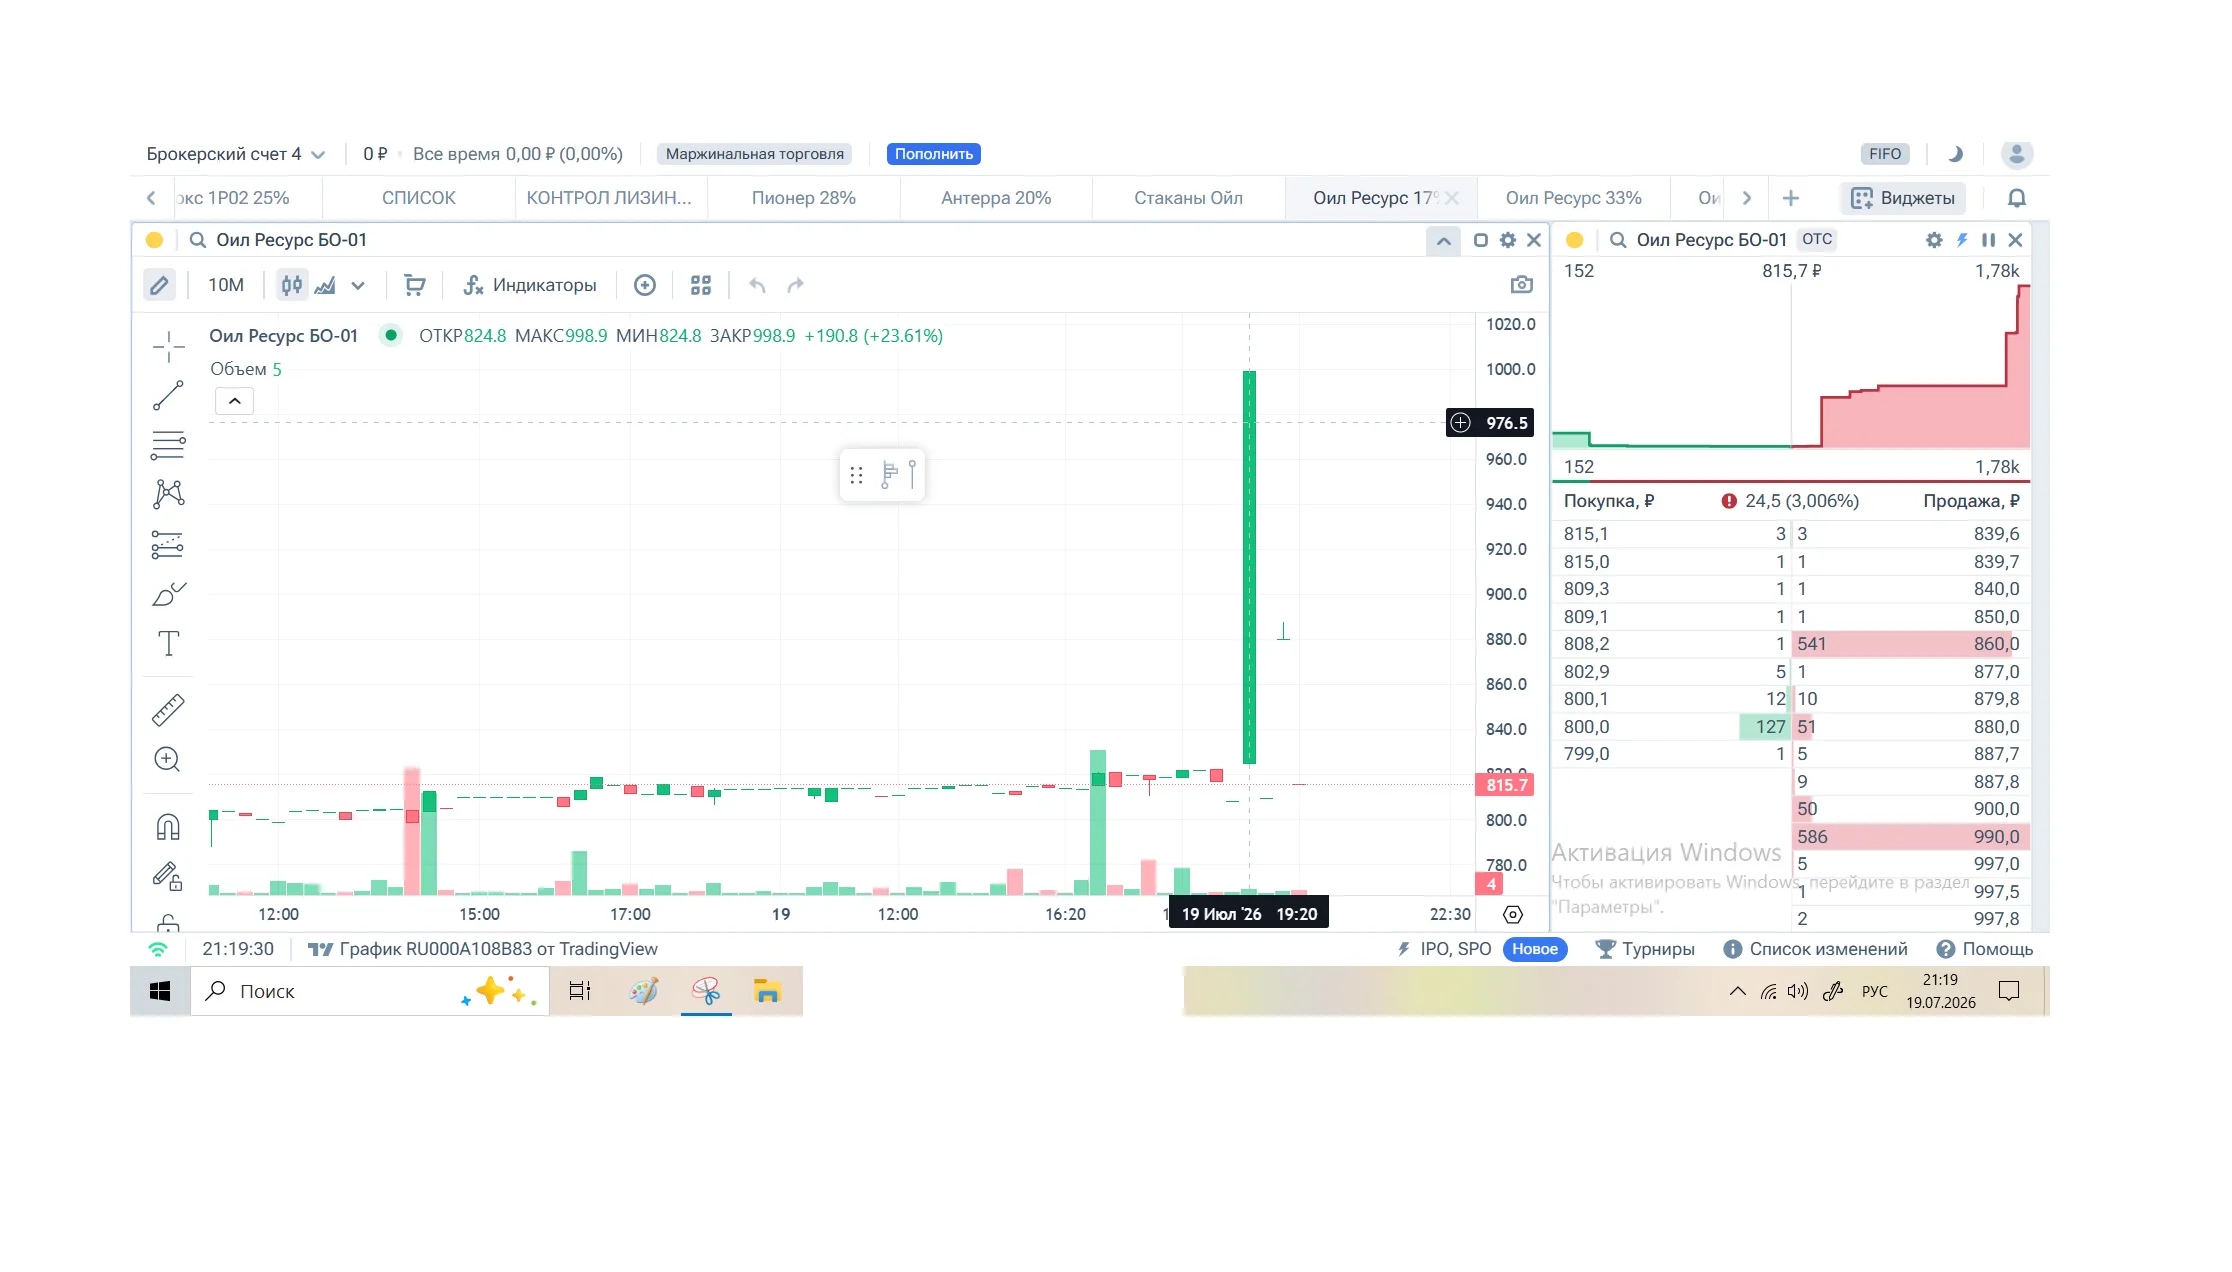Image resolution: width=2232 pixels, height=1272 pixels.
Task: Collapse the Объем indicator legend
Action: [x=234, y=401]
